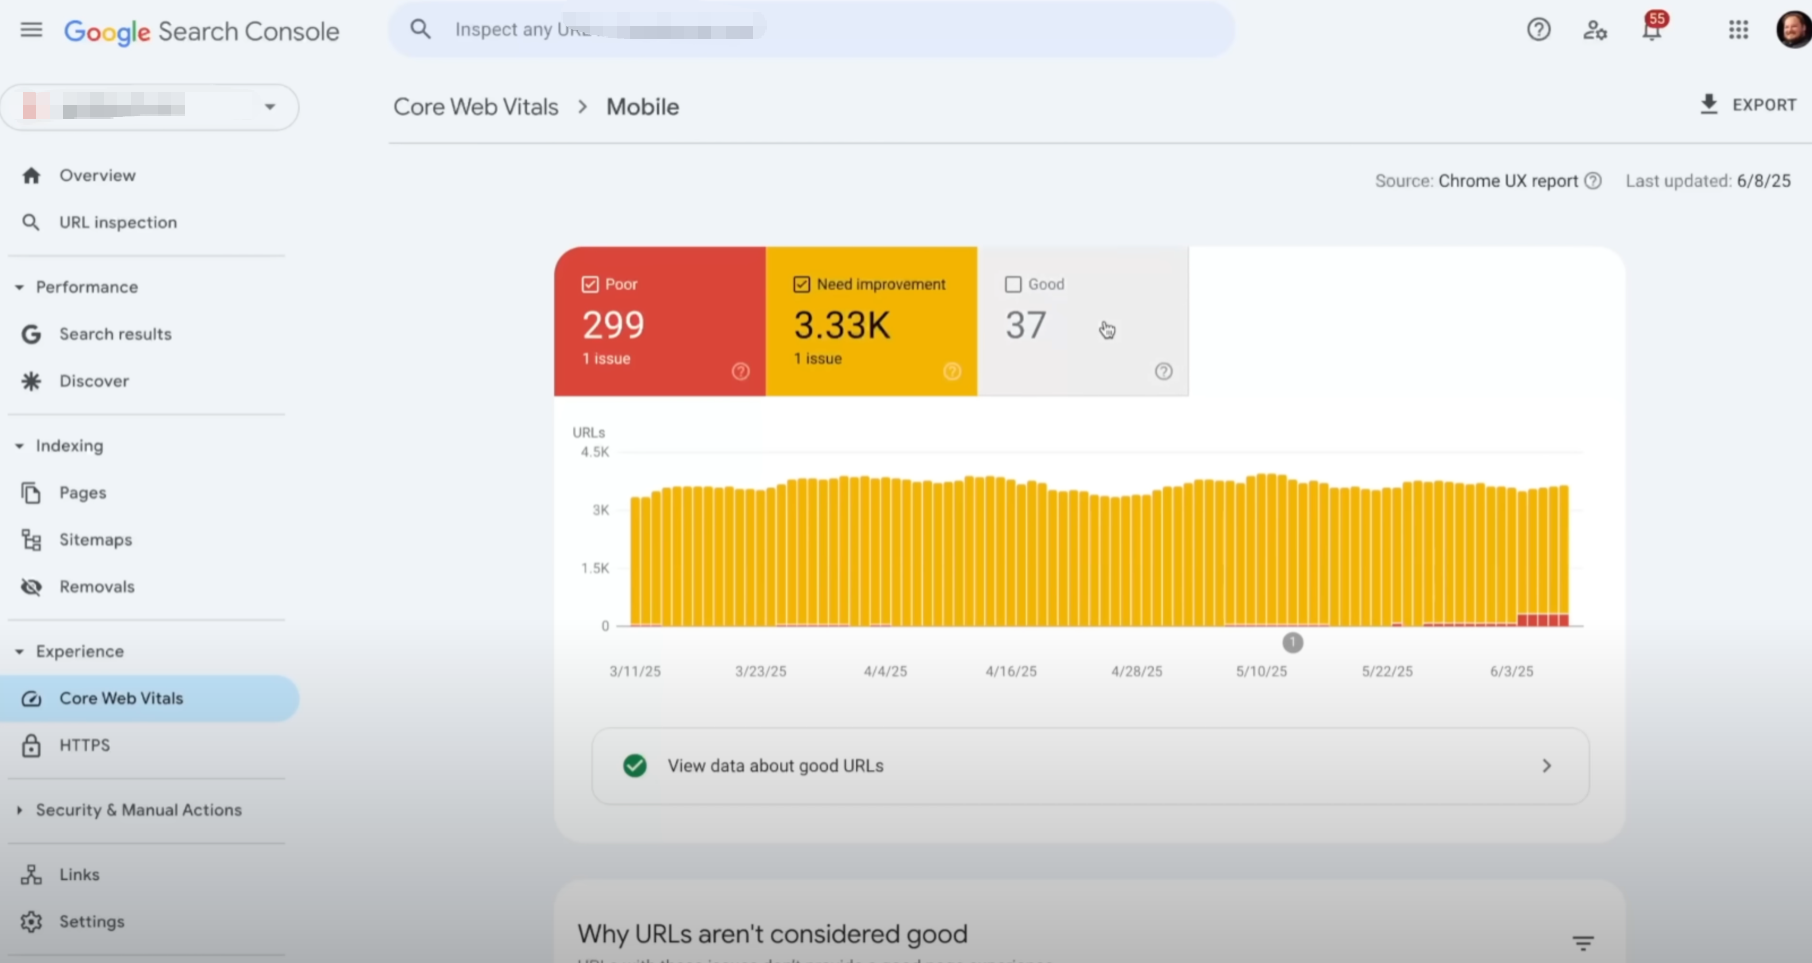
Task: Click help icon on the Poor card
Action: tap(740, 371)
